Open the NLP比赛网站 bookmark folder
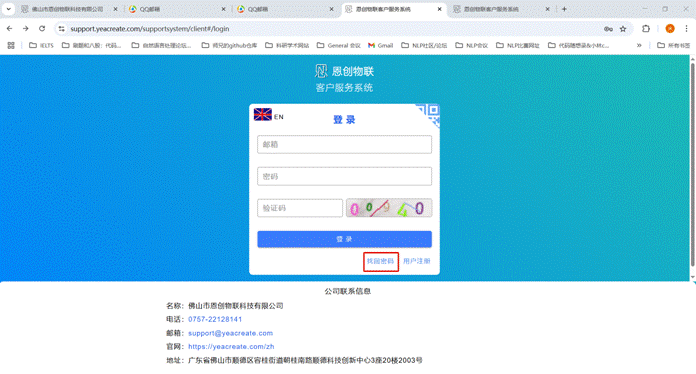This screenshot has width=696, height=374. [x=518, y=45]
